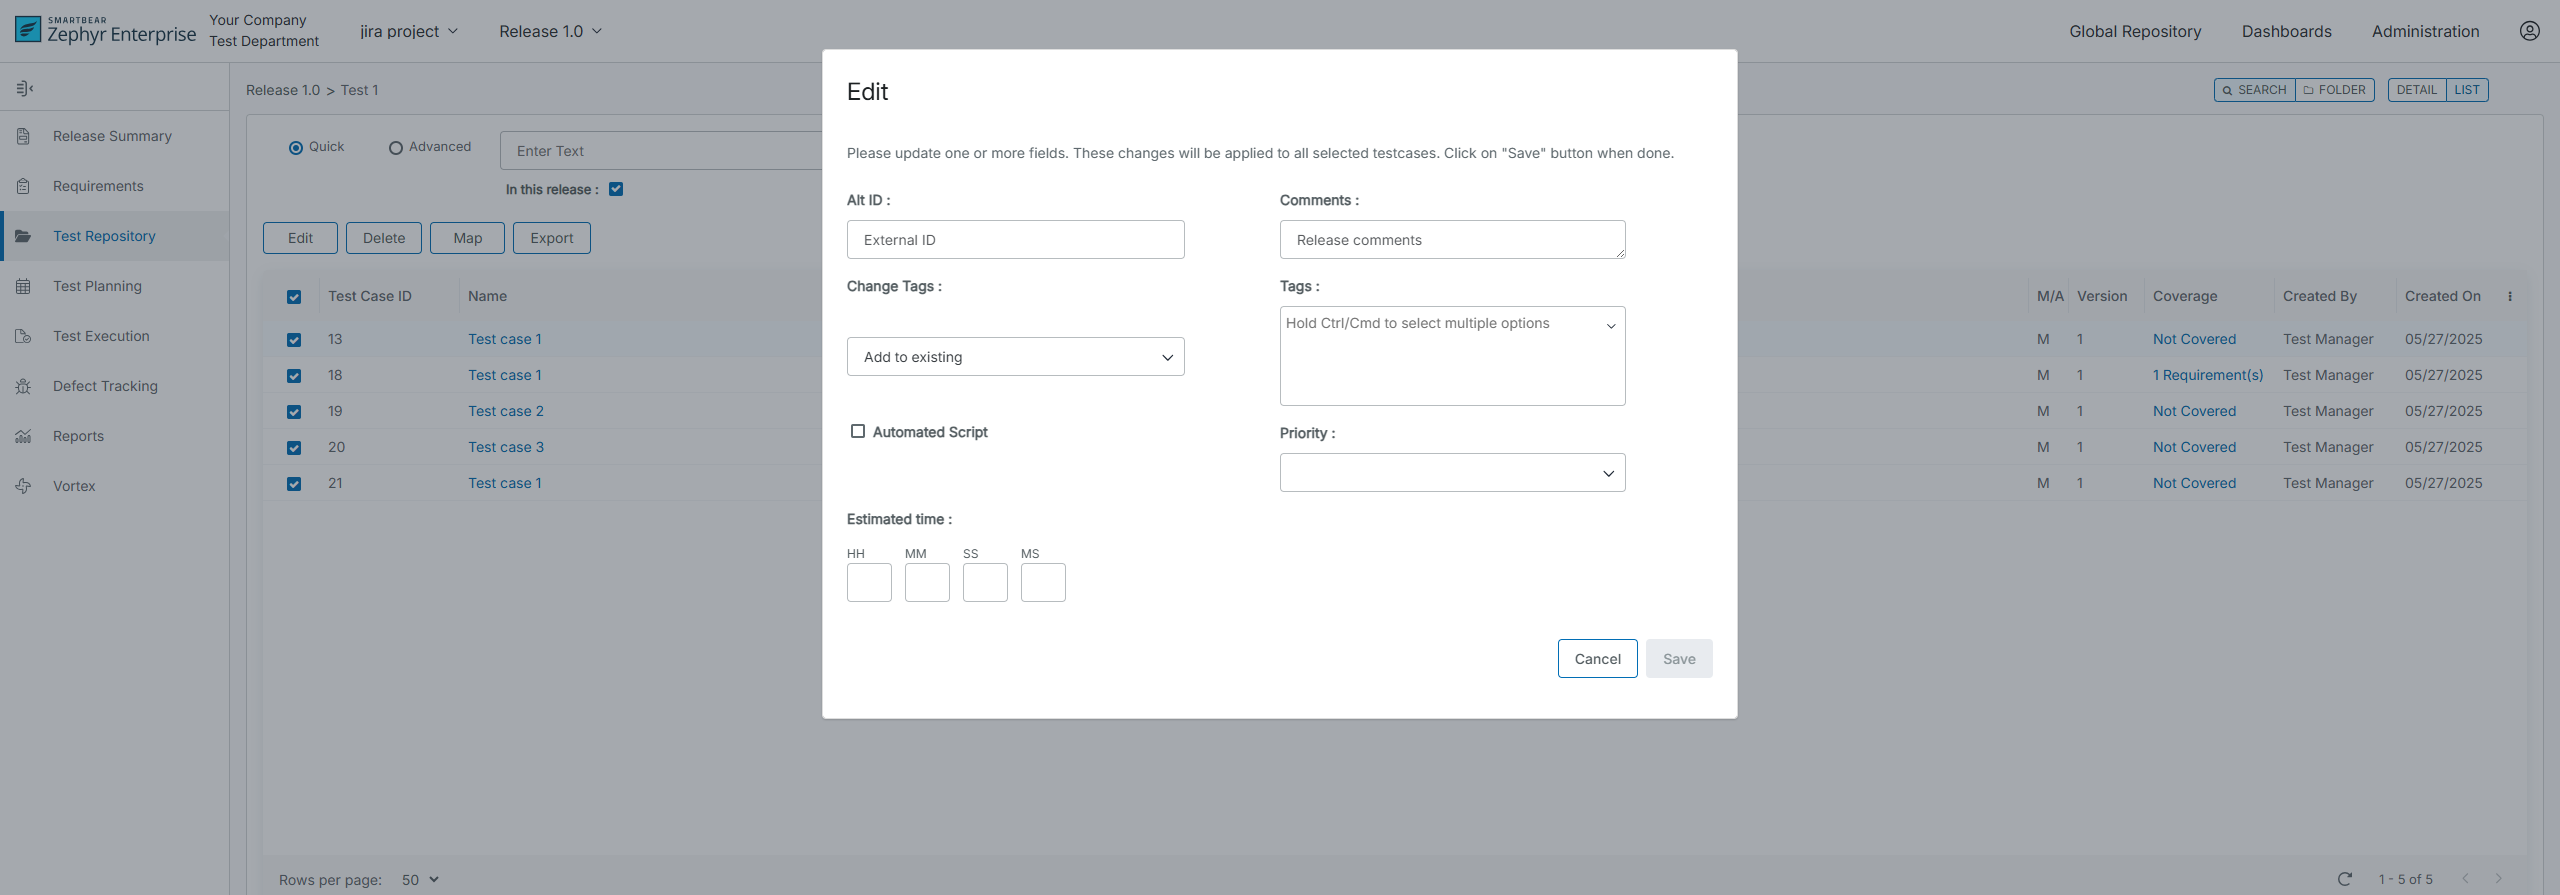Click the Requirements clipboard icon

pyautogui.click(x=24, y=186)
